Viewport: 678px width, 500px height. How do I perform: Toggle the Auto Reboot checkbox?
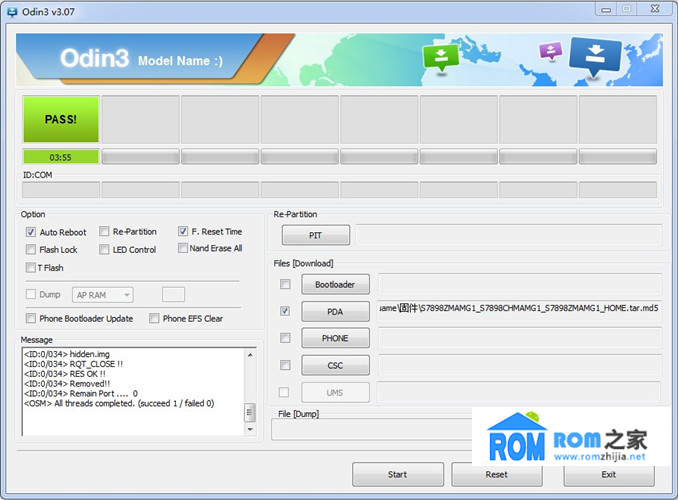[x=31, y=232]
